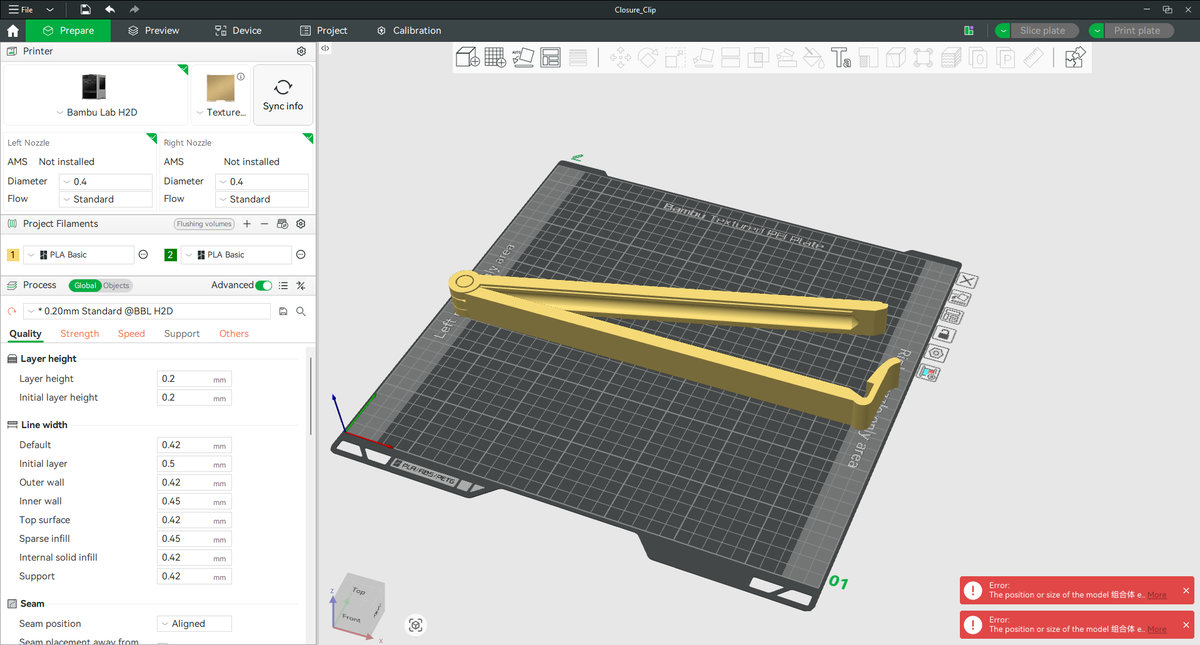Select the Color painting bucket tool
Image resolution: width=1200 pixels, height=645 pixels.
(x=816, y=58)
